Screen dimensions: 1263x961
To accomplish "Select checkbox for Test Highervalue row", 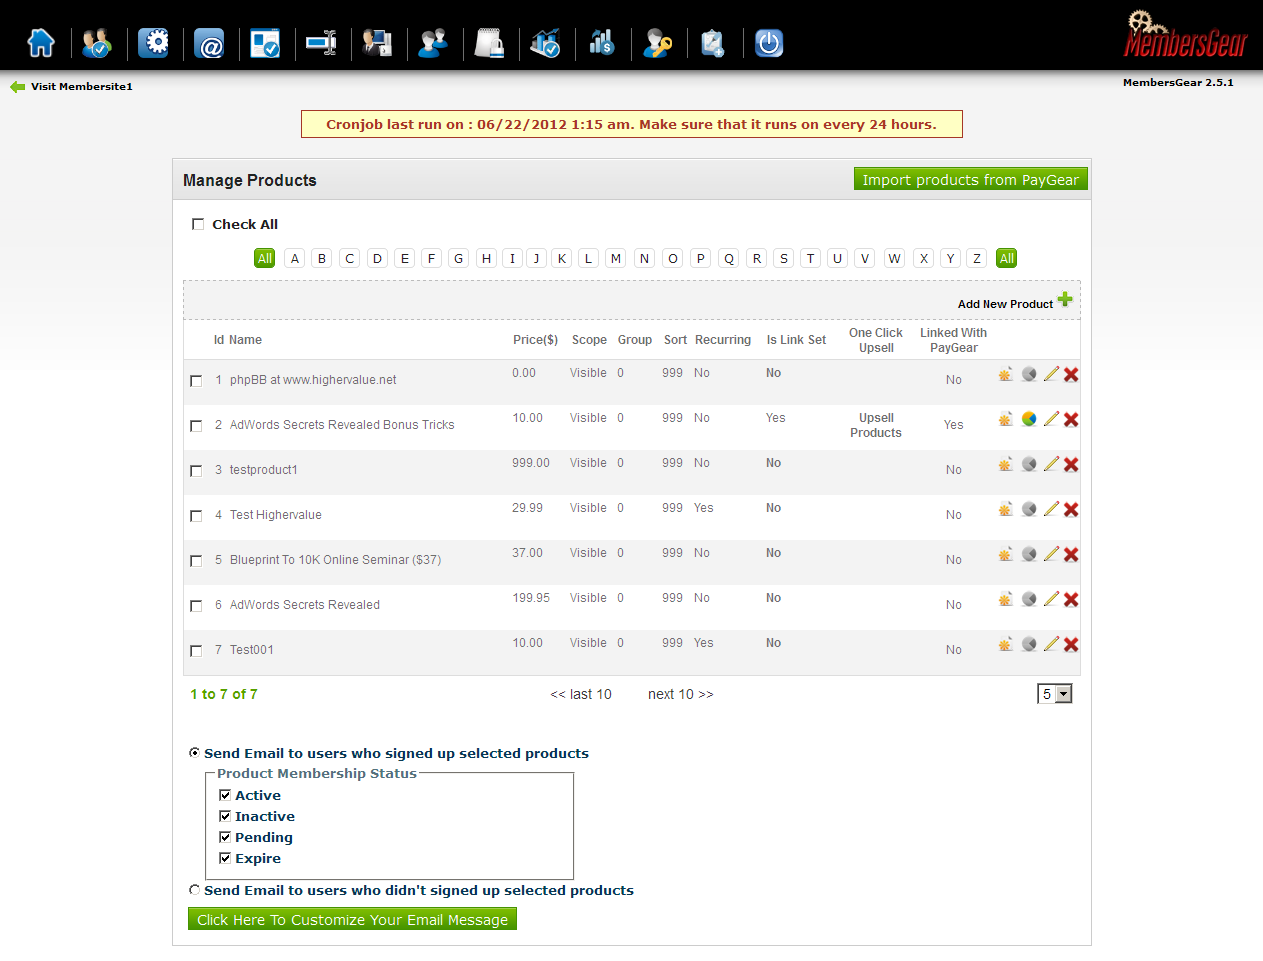I will tap(196, 516).
